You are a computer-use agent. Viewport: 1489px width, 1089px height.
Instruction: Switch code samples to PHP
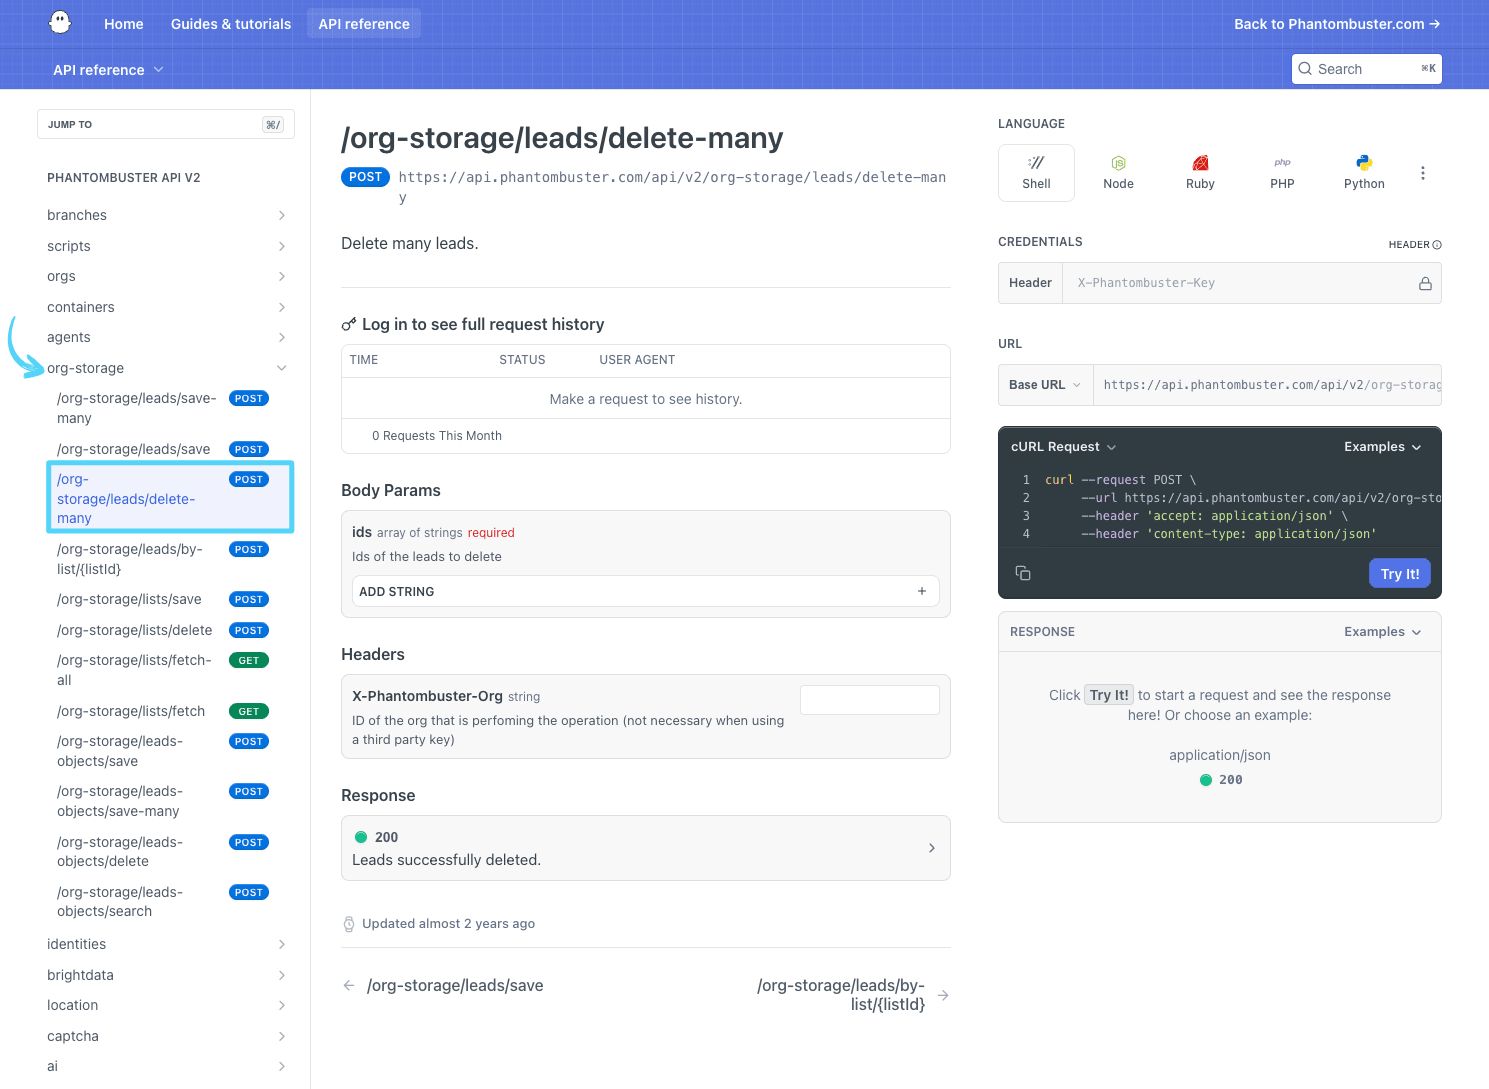click(1282, 172)
